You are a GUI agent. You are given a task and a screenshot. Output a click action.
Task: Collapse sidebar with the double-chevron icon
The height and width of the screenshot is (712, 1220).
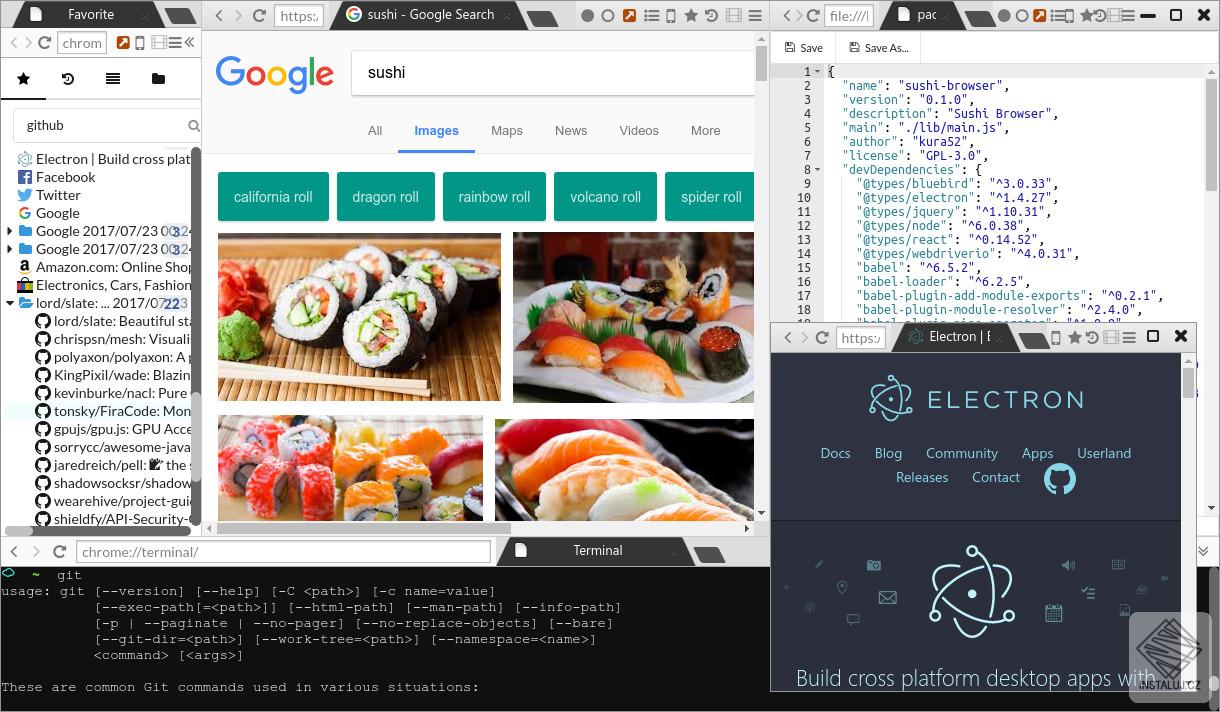189,43
